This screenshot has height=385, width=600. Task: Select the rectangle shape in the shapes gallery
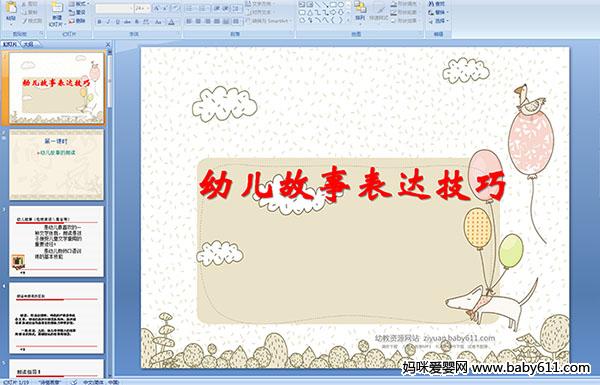tap(333, 5)
